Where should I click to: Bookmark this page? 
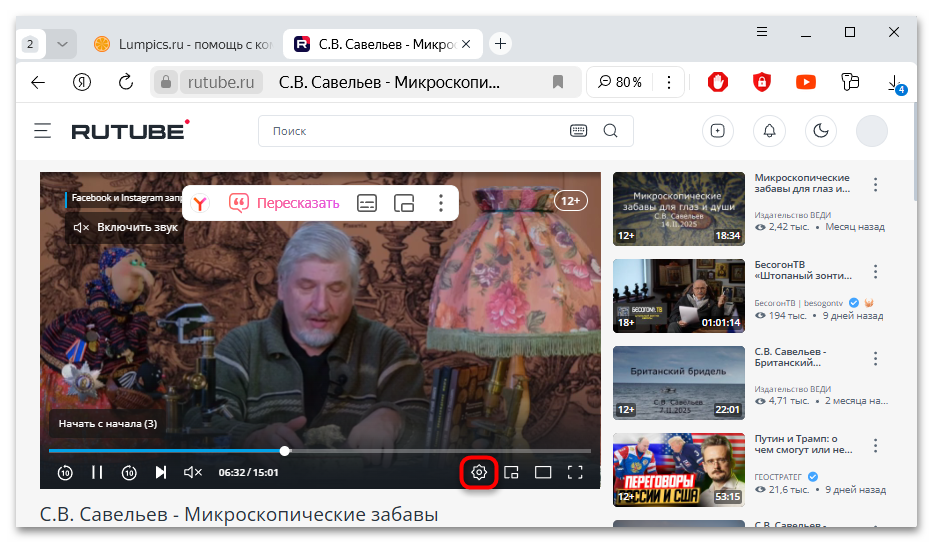click(558, 82)
